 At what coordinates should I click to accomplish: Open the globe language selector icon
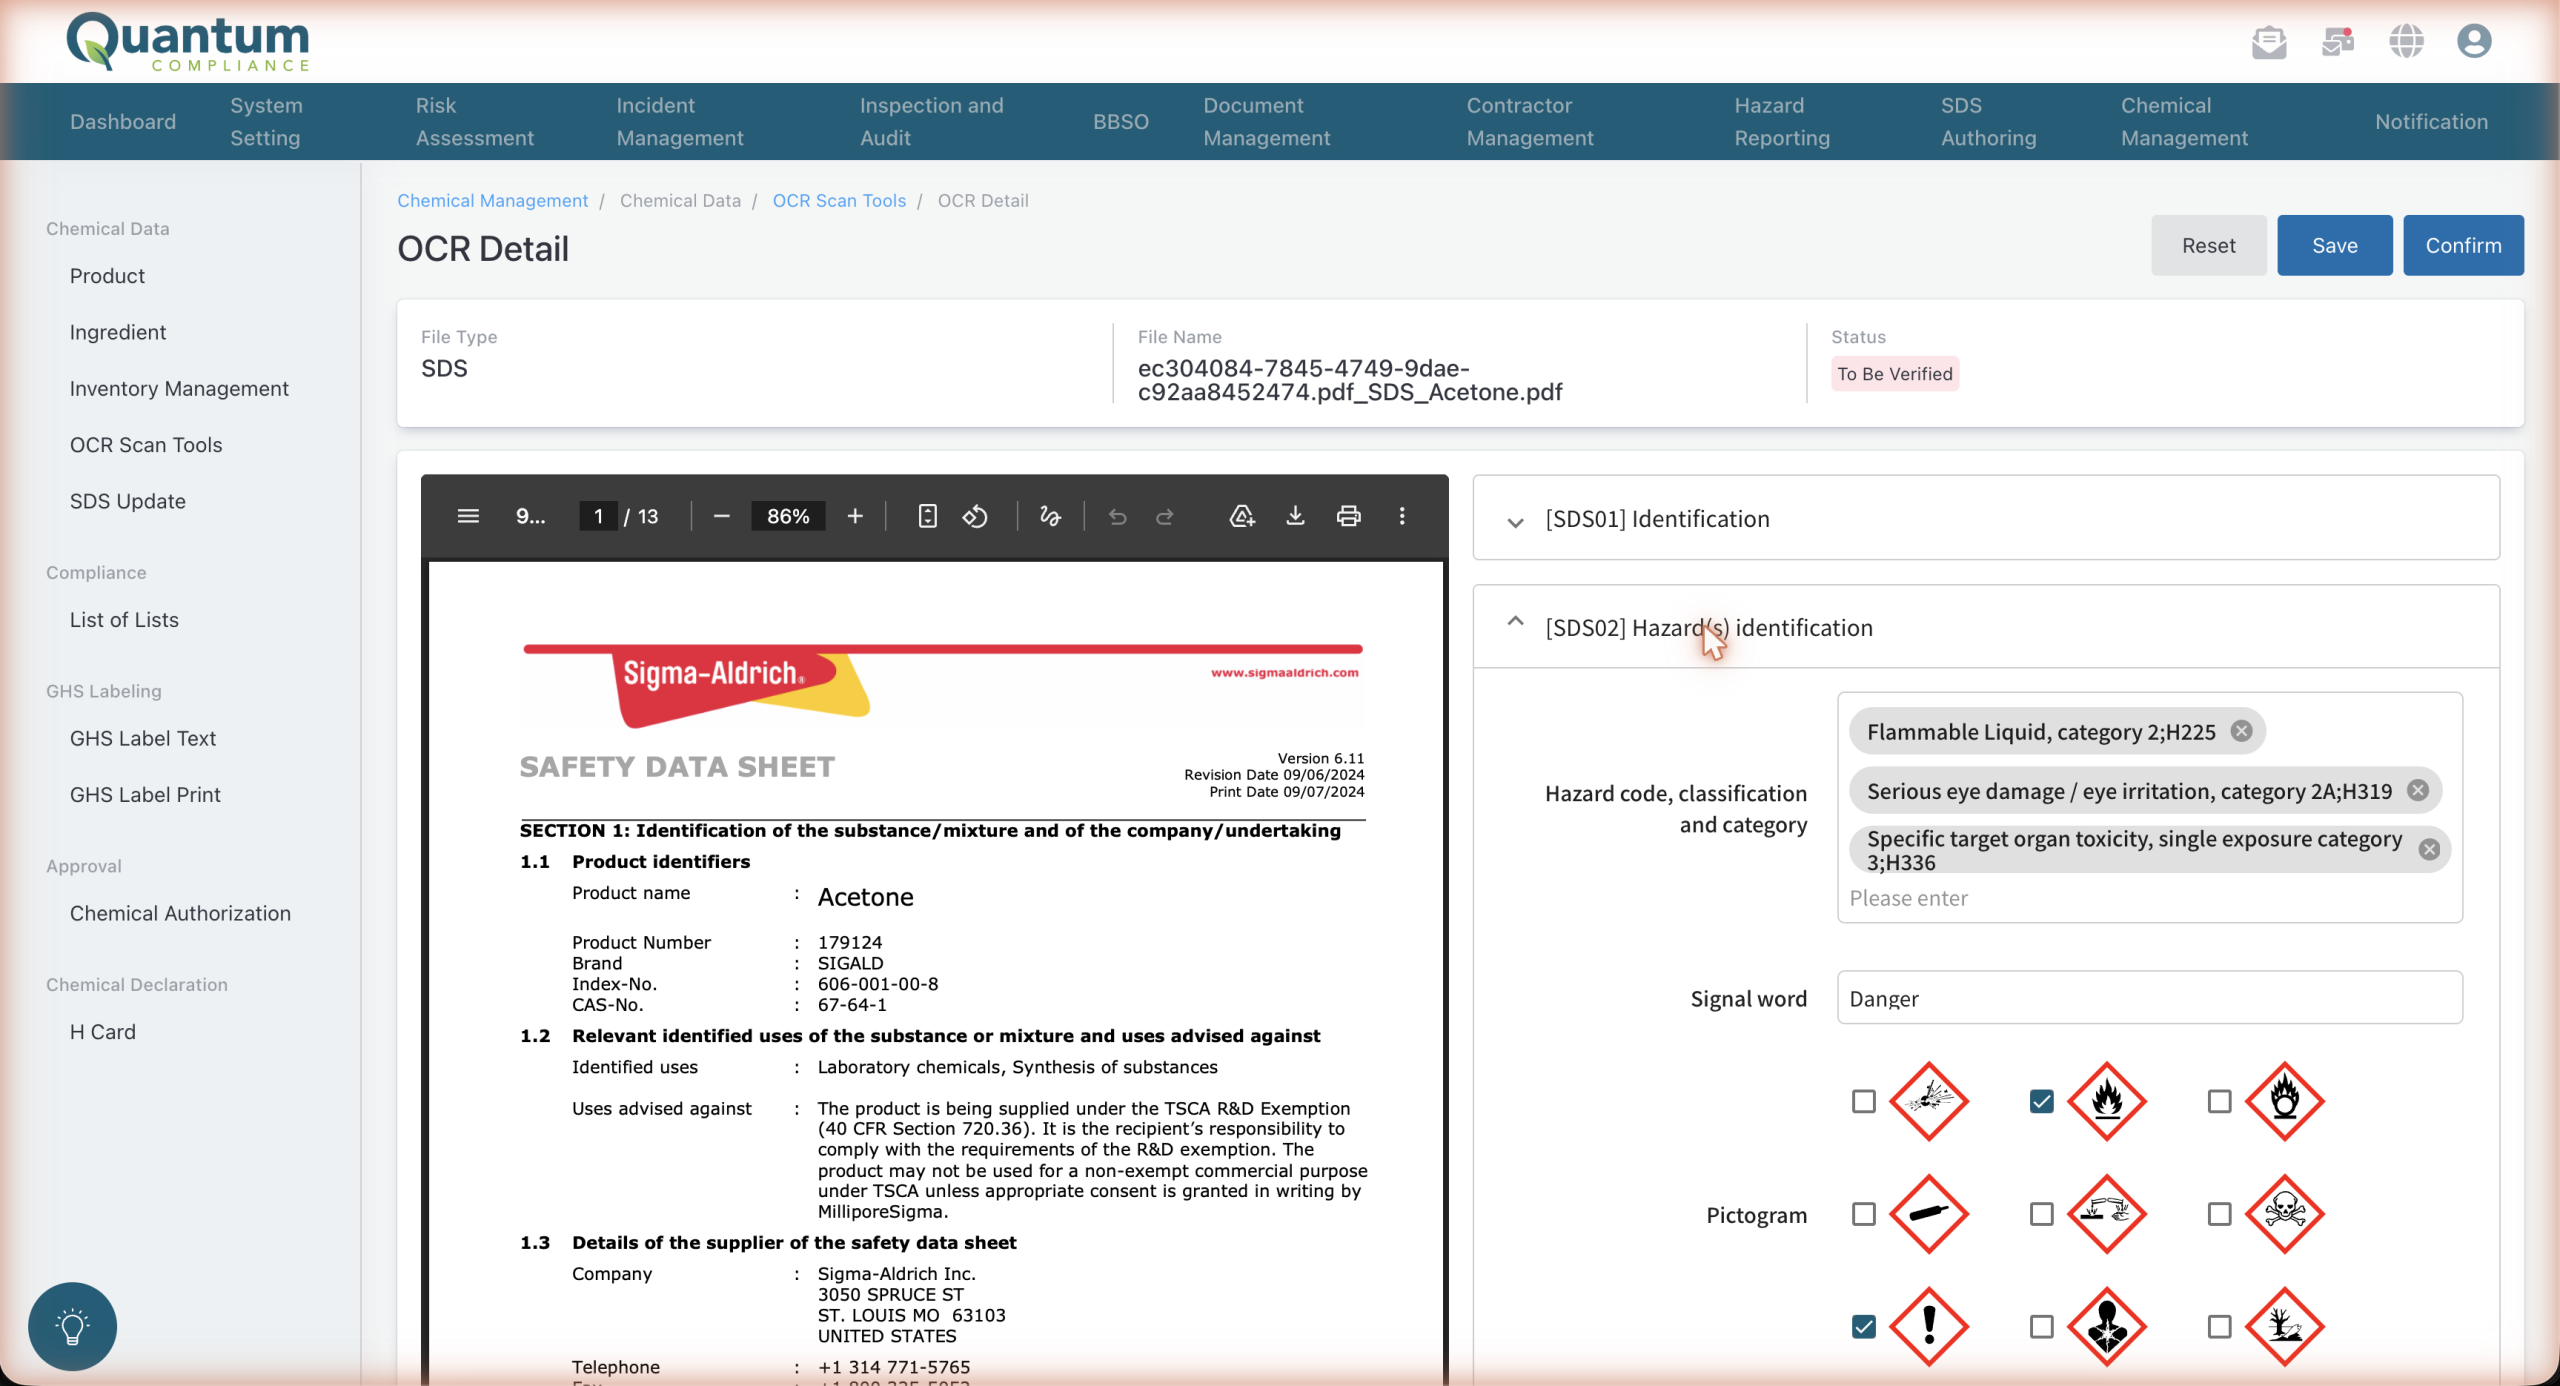[x=2406, y=42]
